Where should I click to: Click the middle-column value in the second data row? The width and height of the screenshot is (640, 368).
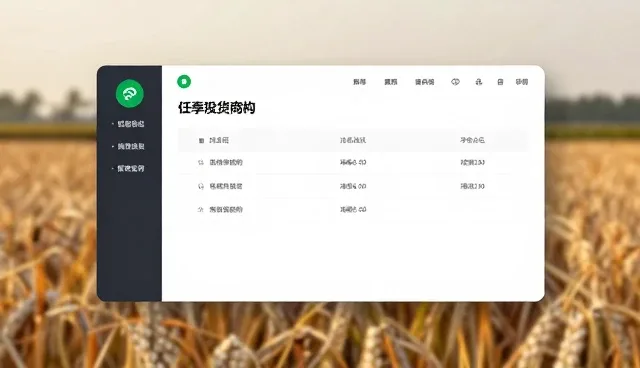click(x=353, y=186)
